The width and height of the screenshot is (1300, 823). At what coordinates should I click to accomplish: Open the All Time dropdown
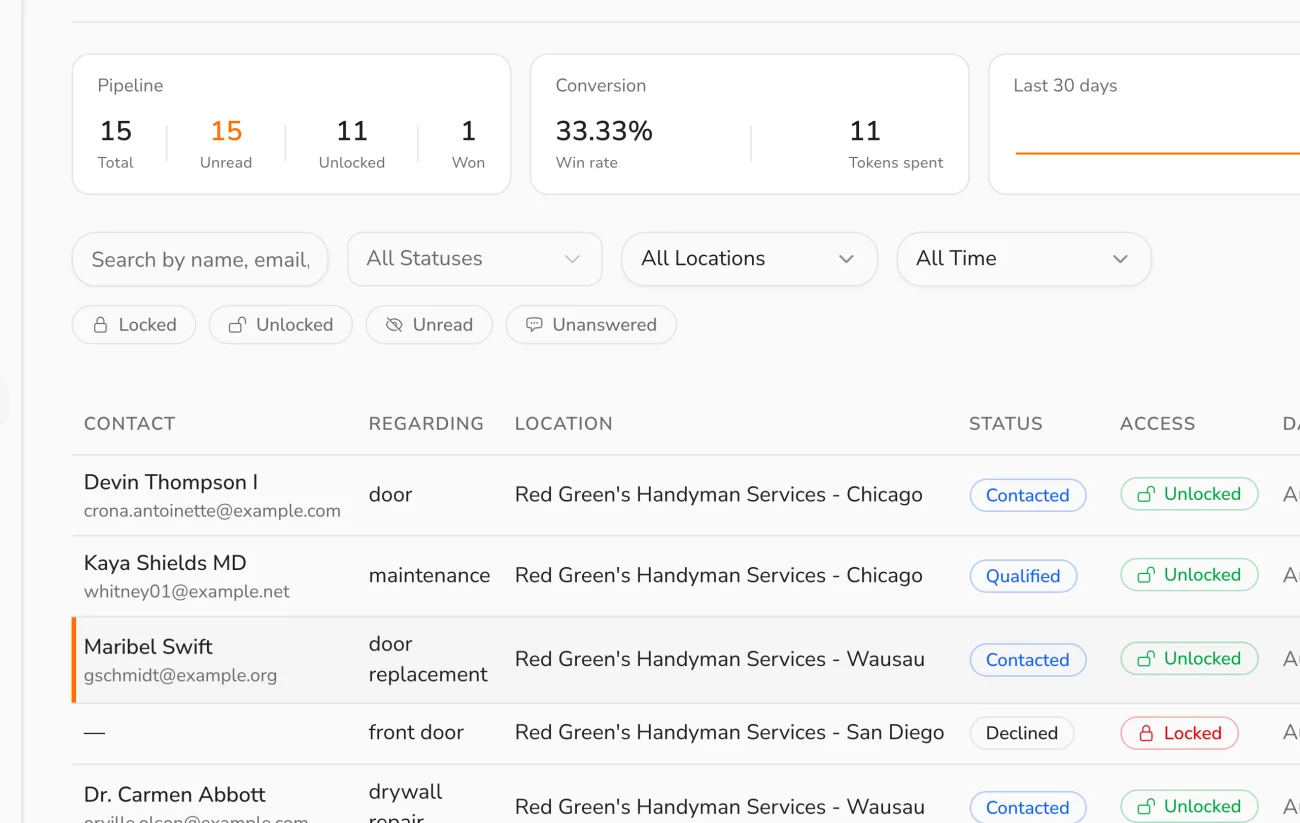(1024, 259)
